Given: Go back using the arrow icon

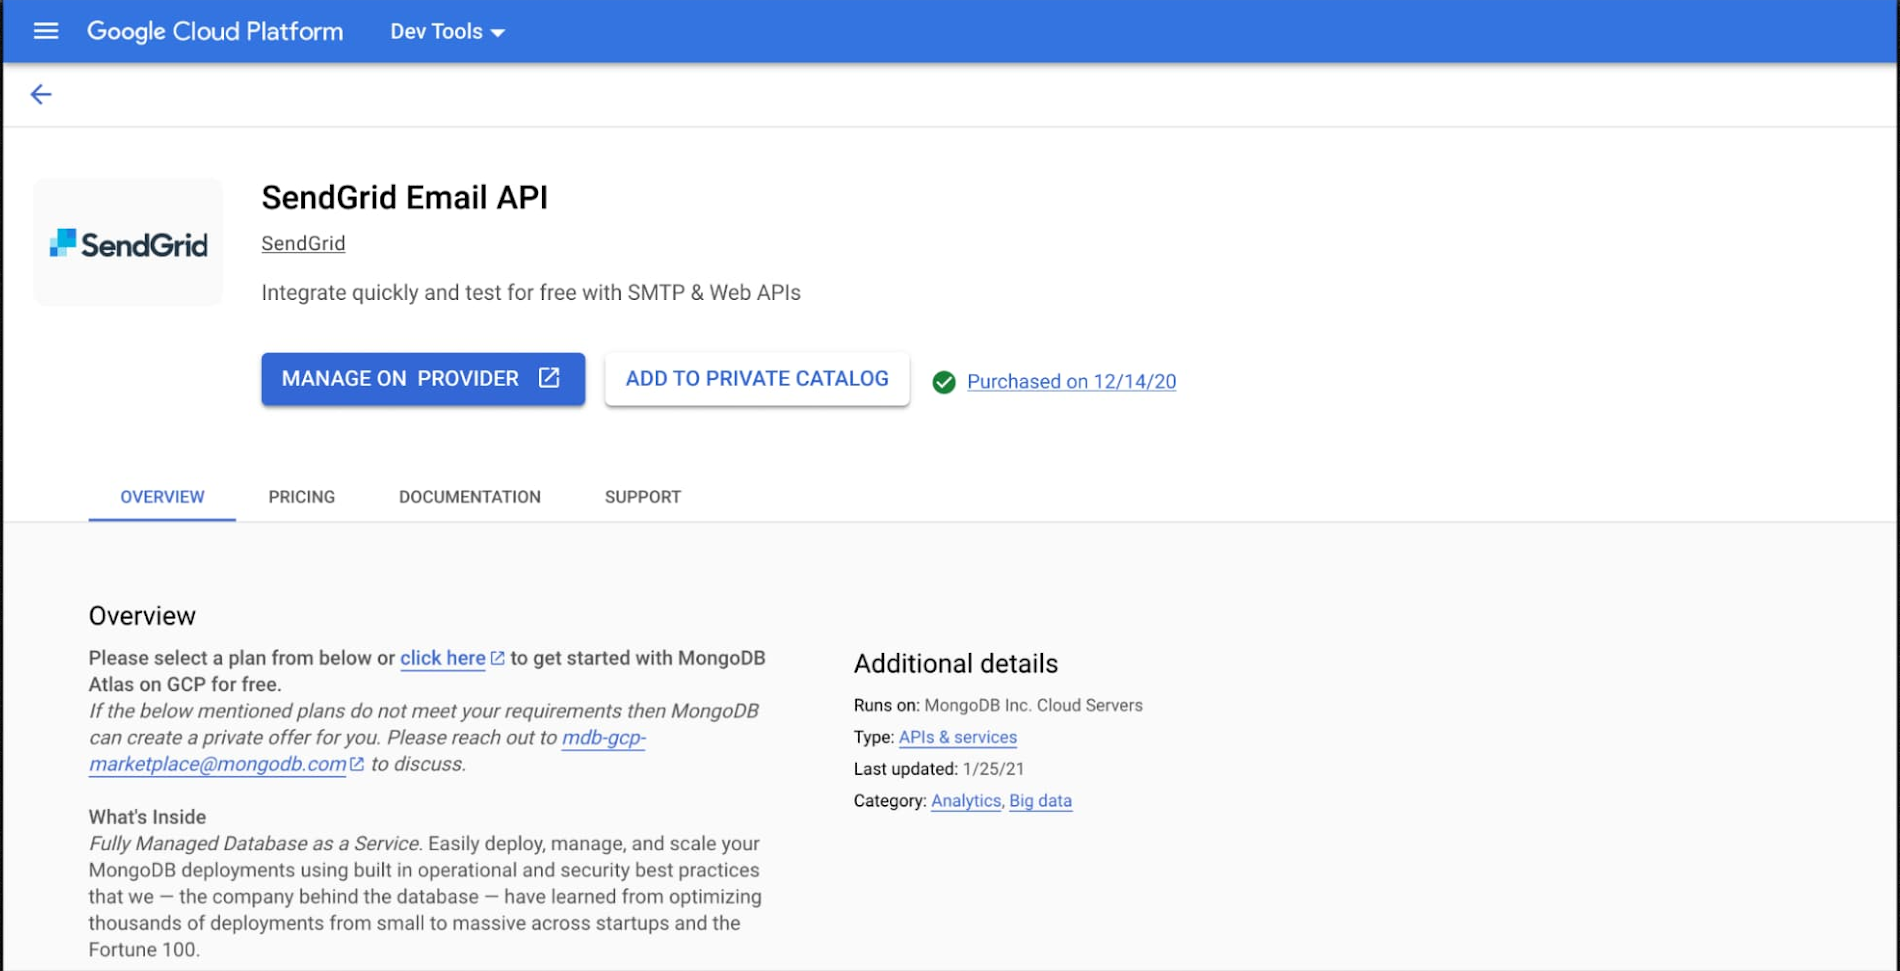Looking at the screenshot, I should (41, 94).
